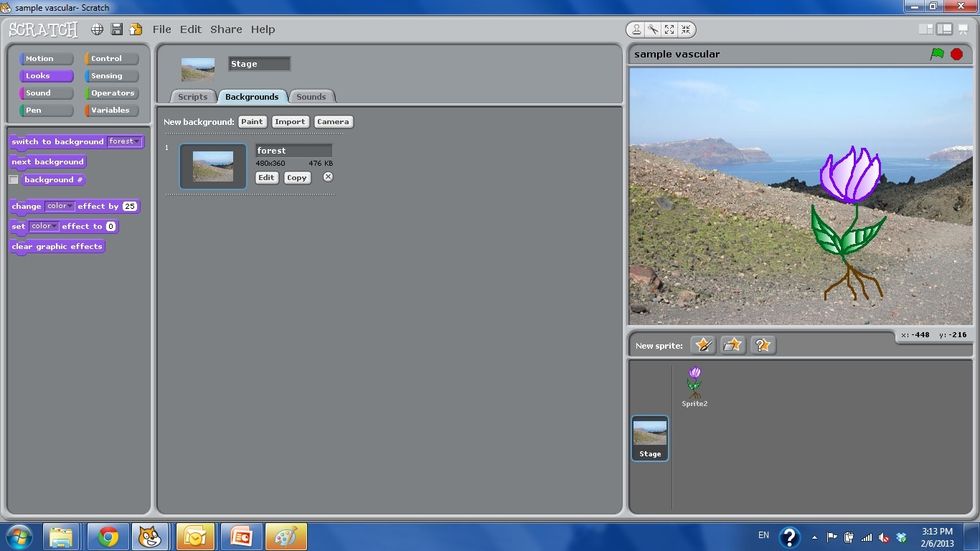Screen dimensions: 980x551
Task: Open color dropdown in change effect block
Action: click(x=59, y=206)
